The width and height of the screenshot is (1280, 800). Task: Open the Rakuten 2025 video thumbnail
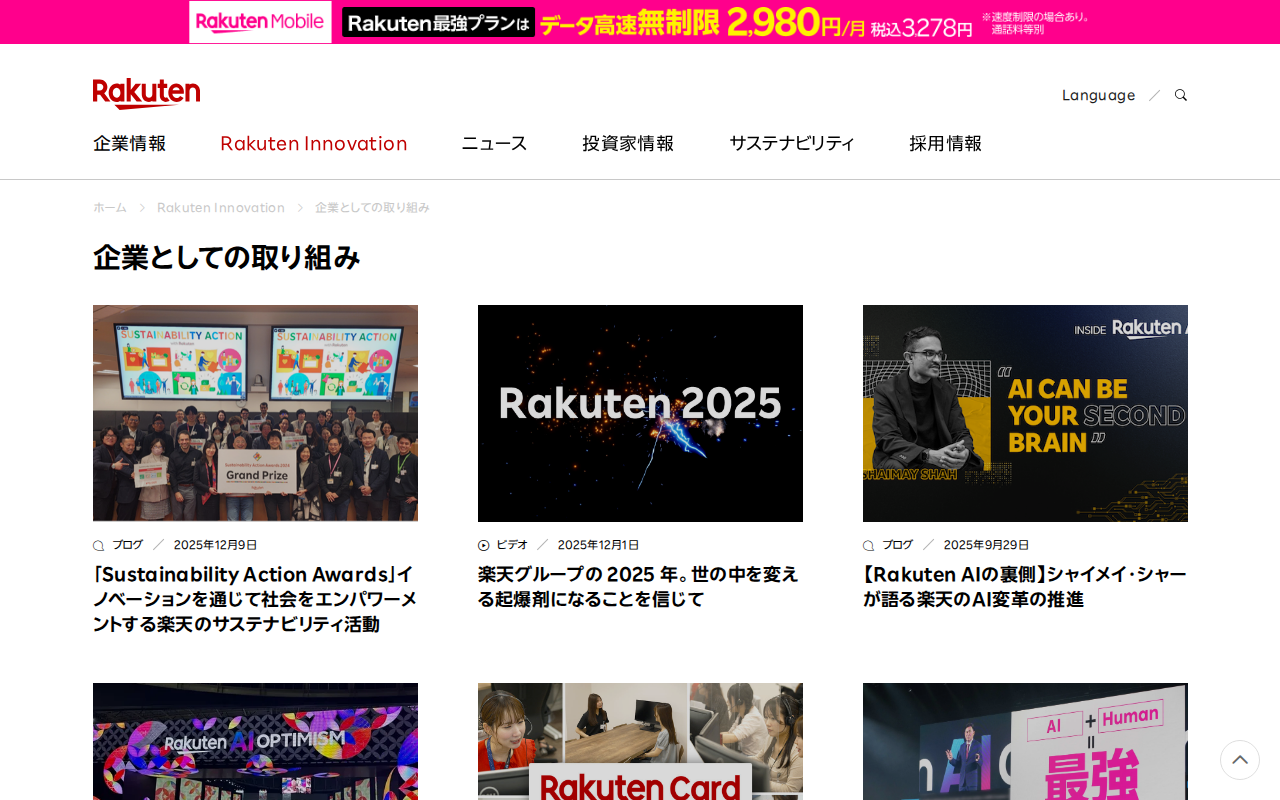[640, 413]
